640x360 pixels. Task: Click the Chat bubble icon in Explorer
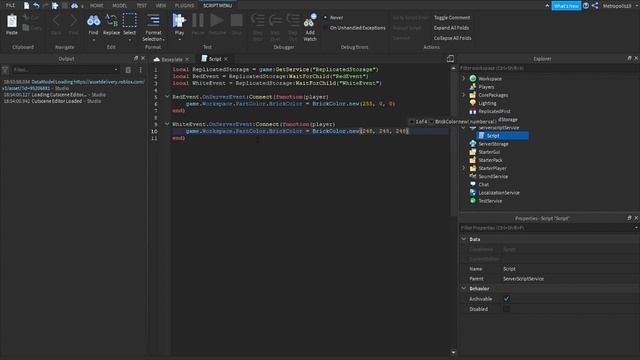(x=473, y=184)
